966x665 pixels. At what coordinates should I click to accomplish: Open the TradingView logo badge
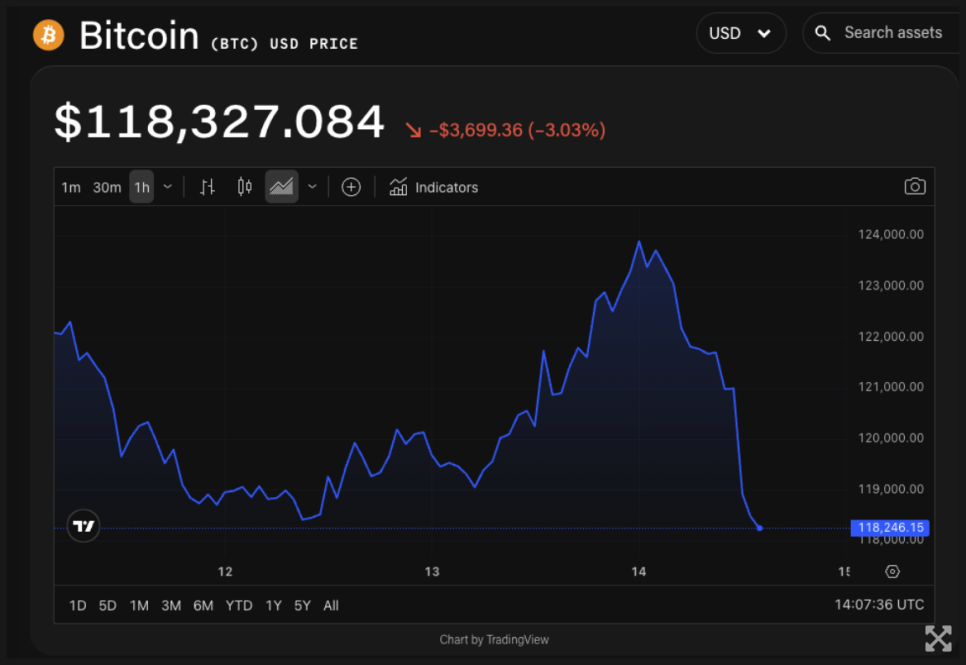click(x=83, y=526)
